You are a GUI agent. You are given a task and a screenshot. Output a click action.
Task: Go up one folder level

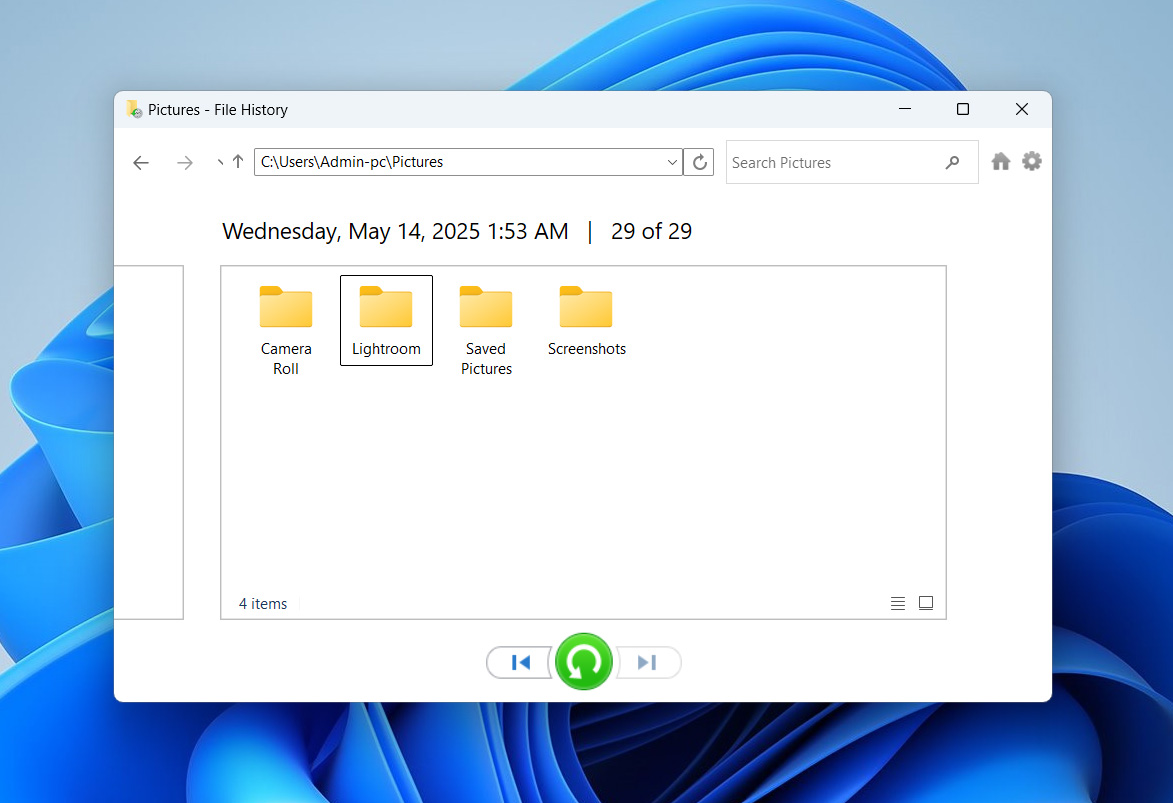[x=238, y=162]
